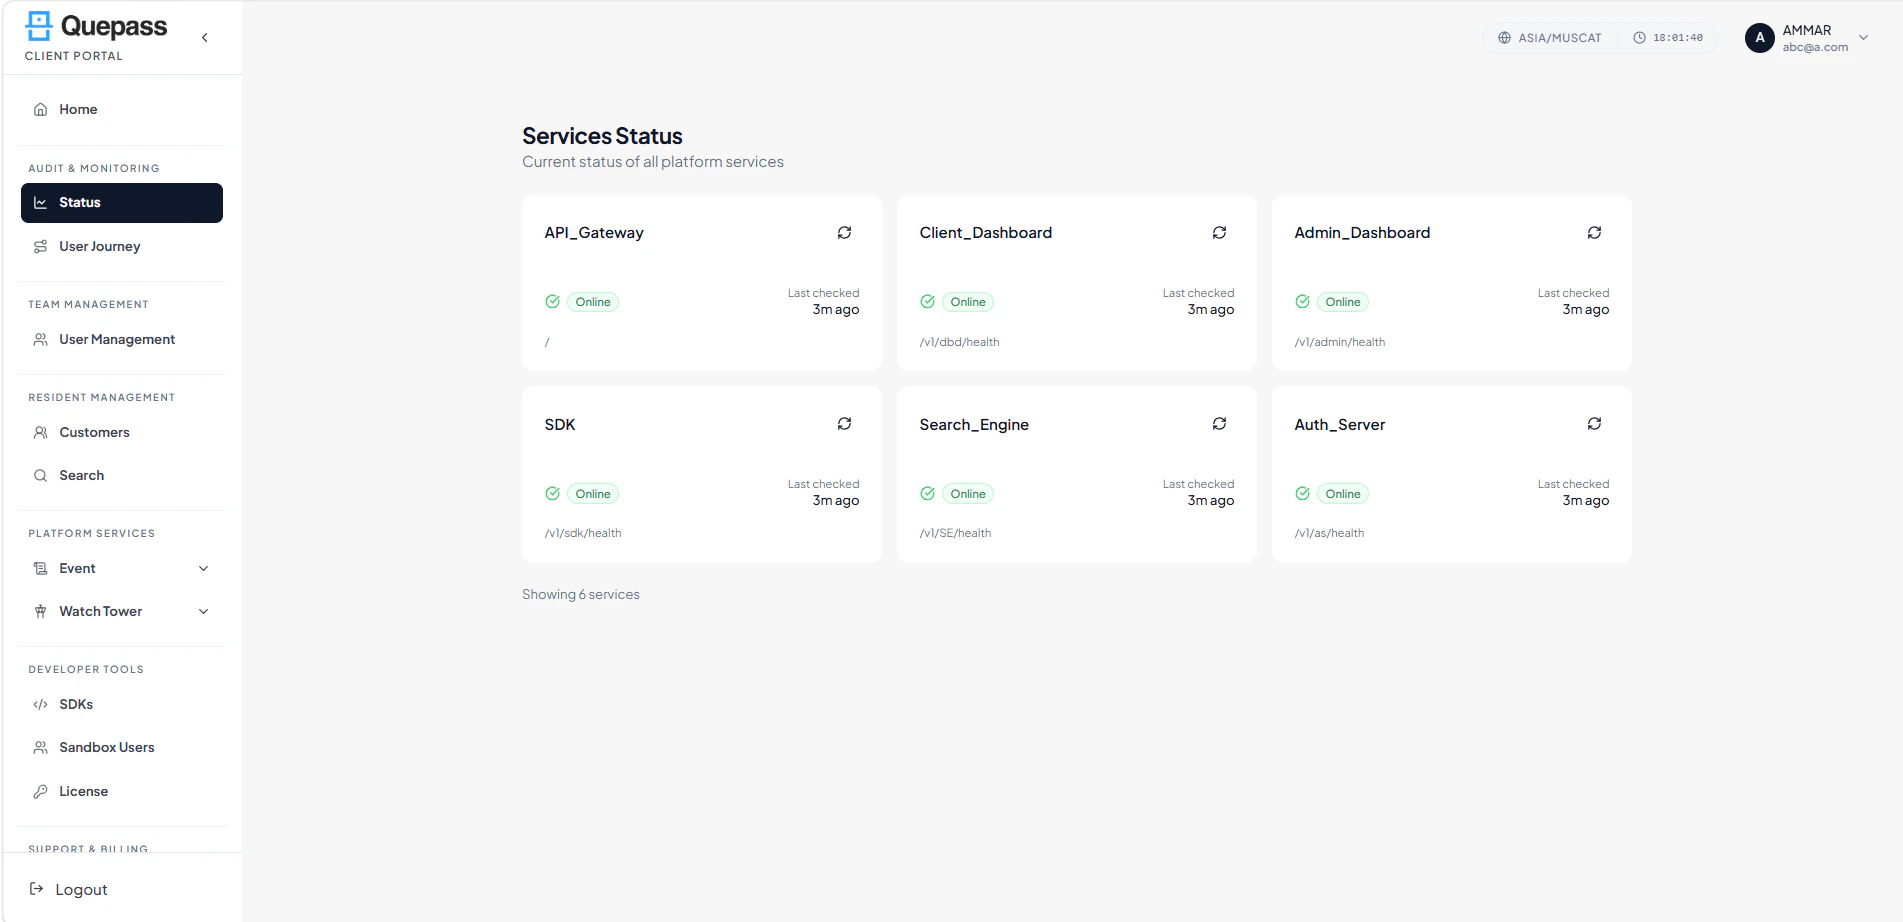Refresh the API_Gateway service status
1903x922 pixels.
[x=844, y=232]
